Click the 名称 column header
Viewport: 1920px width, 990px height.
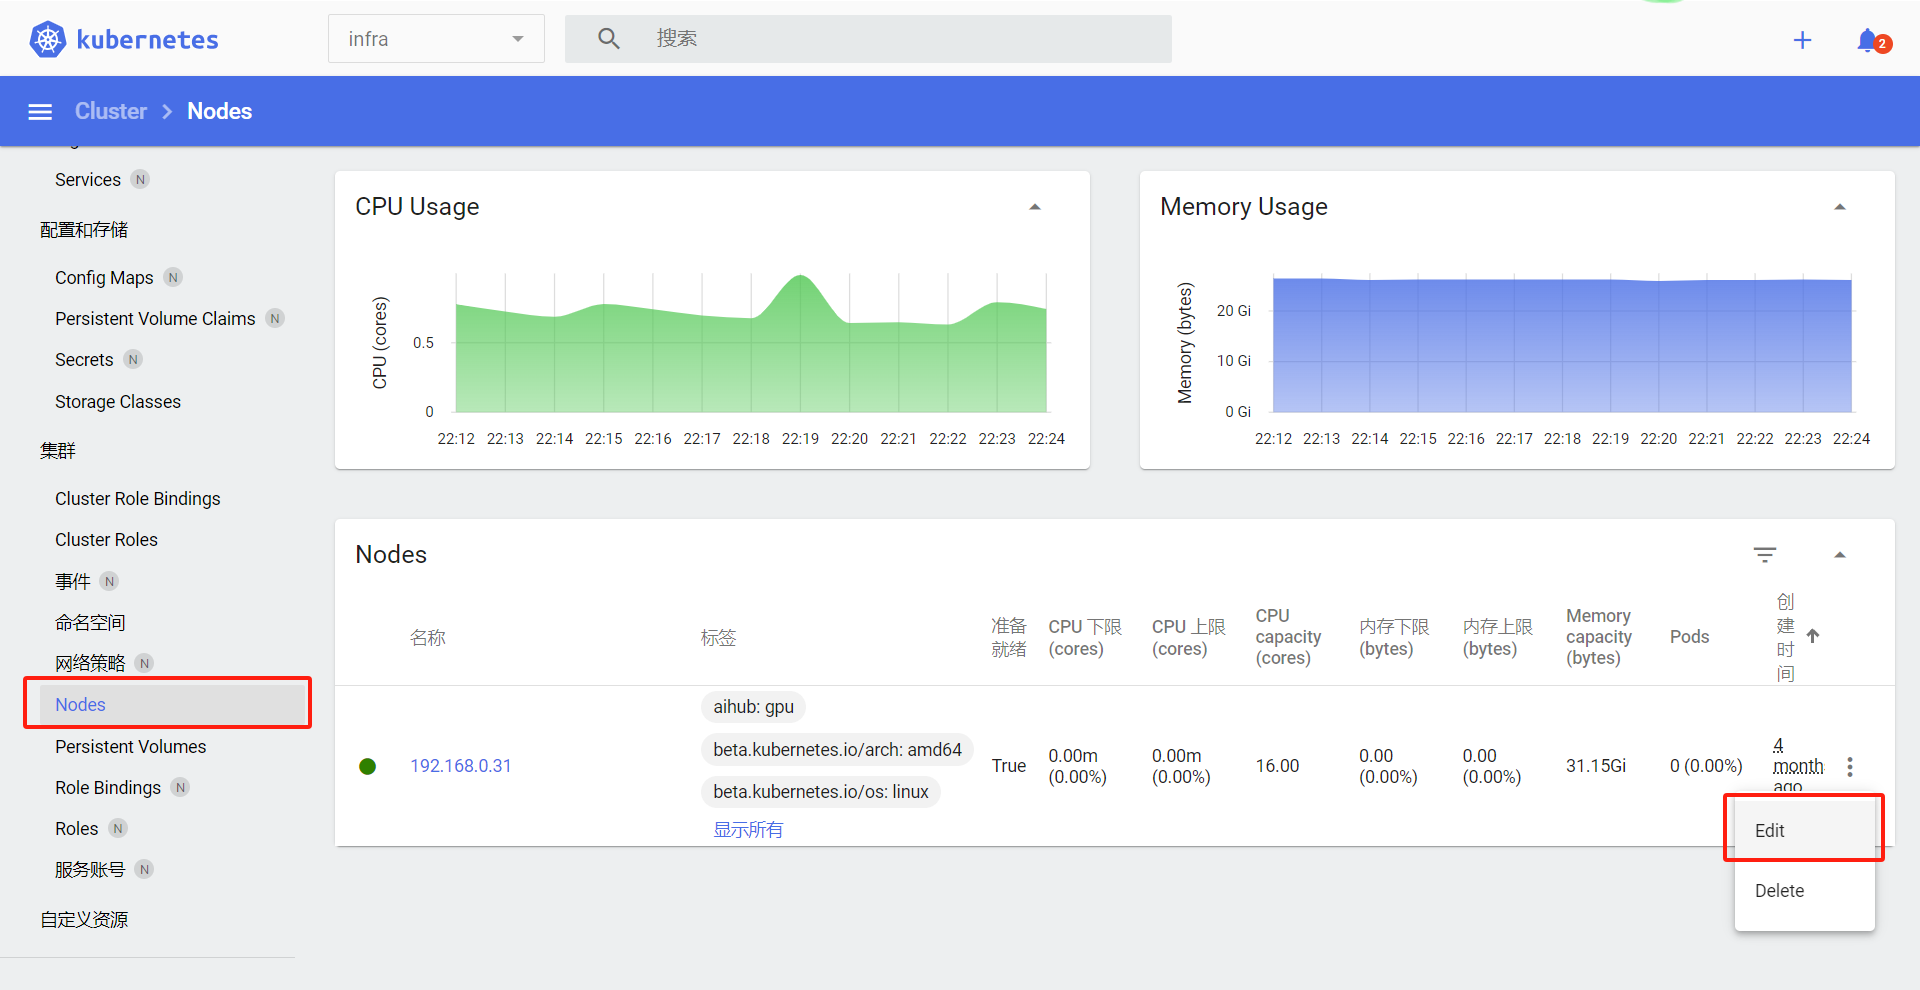[428, 637]
